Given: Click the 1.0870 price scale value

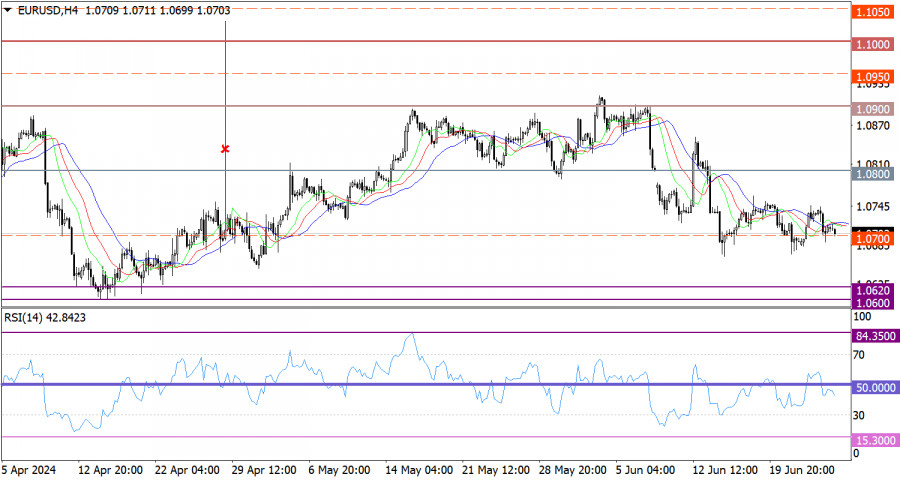Looking at the screenshot, I should tap(872, 126).
